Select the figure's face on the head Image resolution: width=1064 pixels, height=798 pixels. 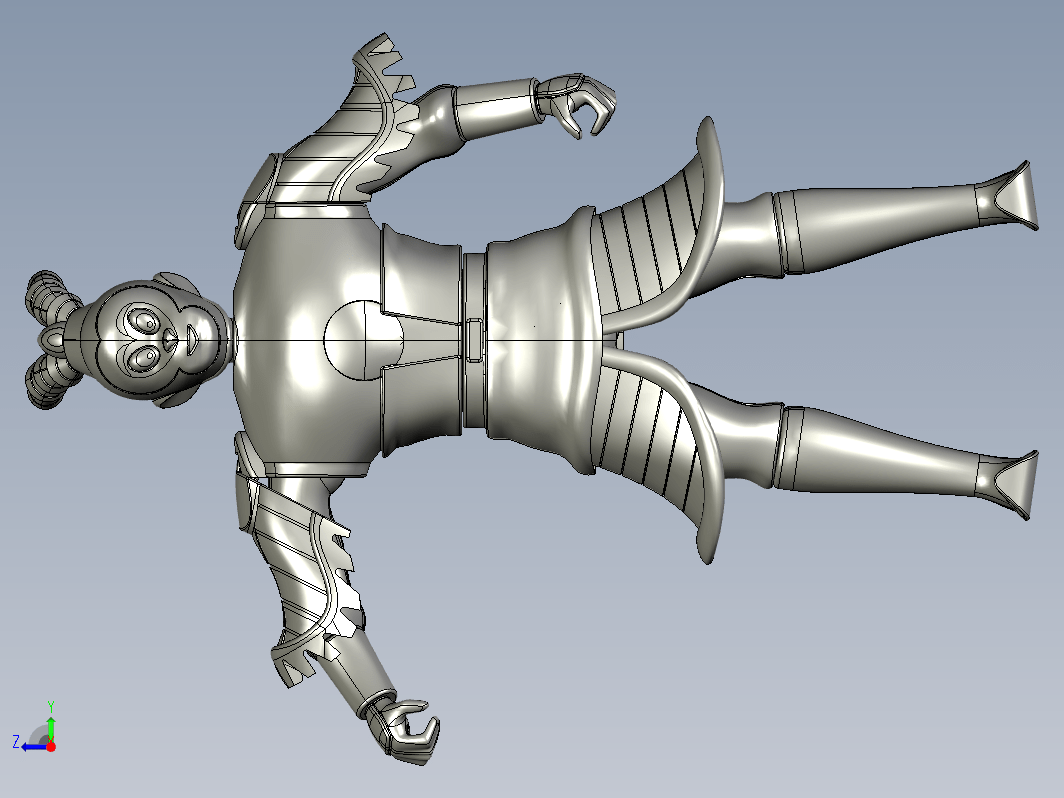160,339
